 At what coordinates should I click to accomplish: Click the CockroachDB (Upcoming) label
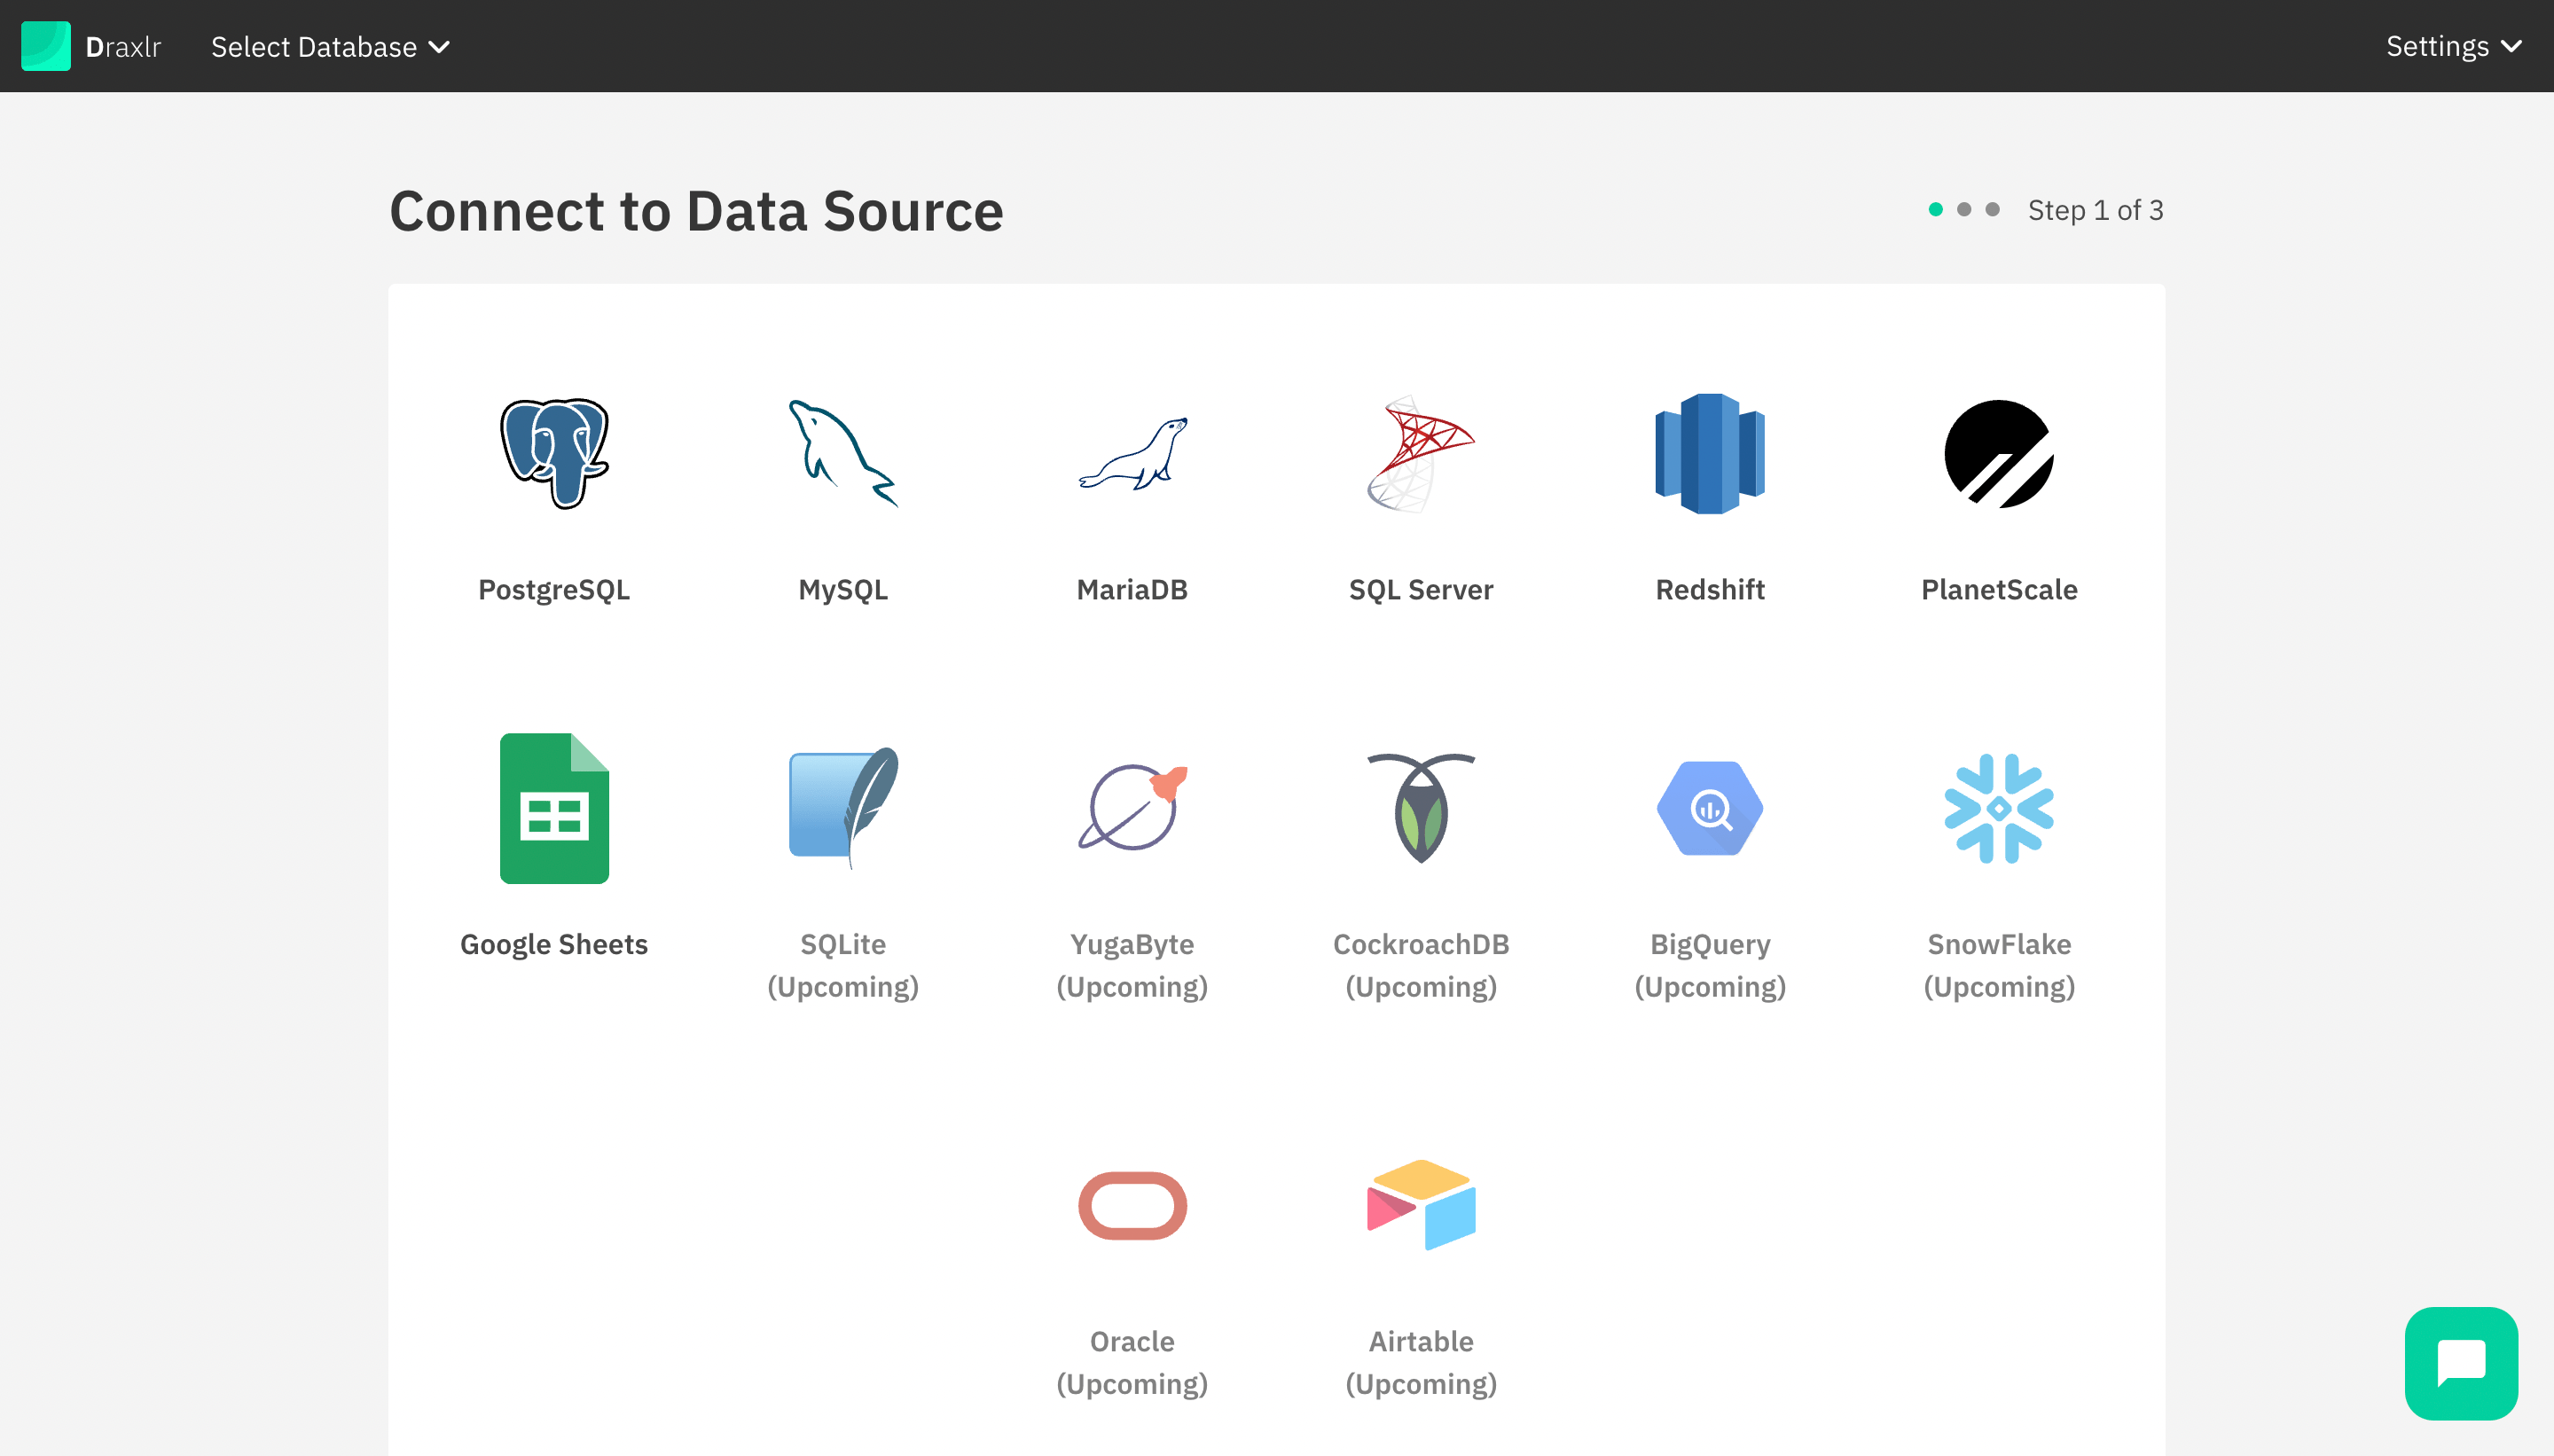(1421, 966)
